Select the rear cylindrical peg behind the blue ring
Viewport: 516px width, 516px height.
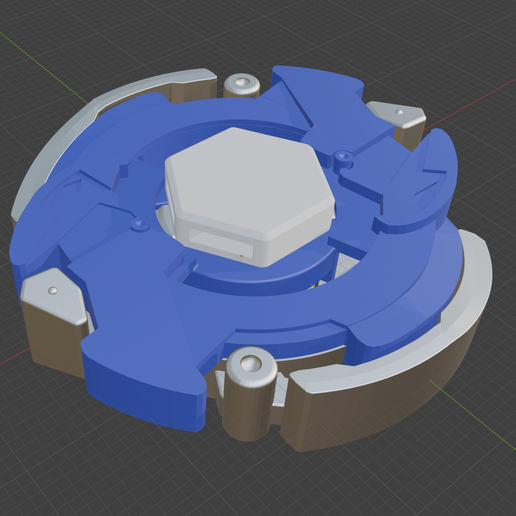point(241,86)
